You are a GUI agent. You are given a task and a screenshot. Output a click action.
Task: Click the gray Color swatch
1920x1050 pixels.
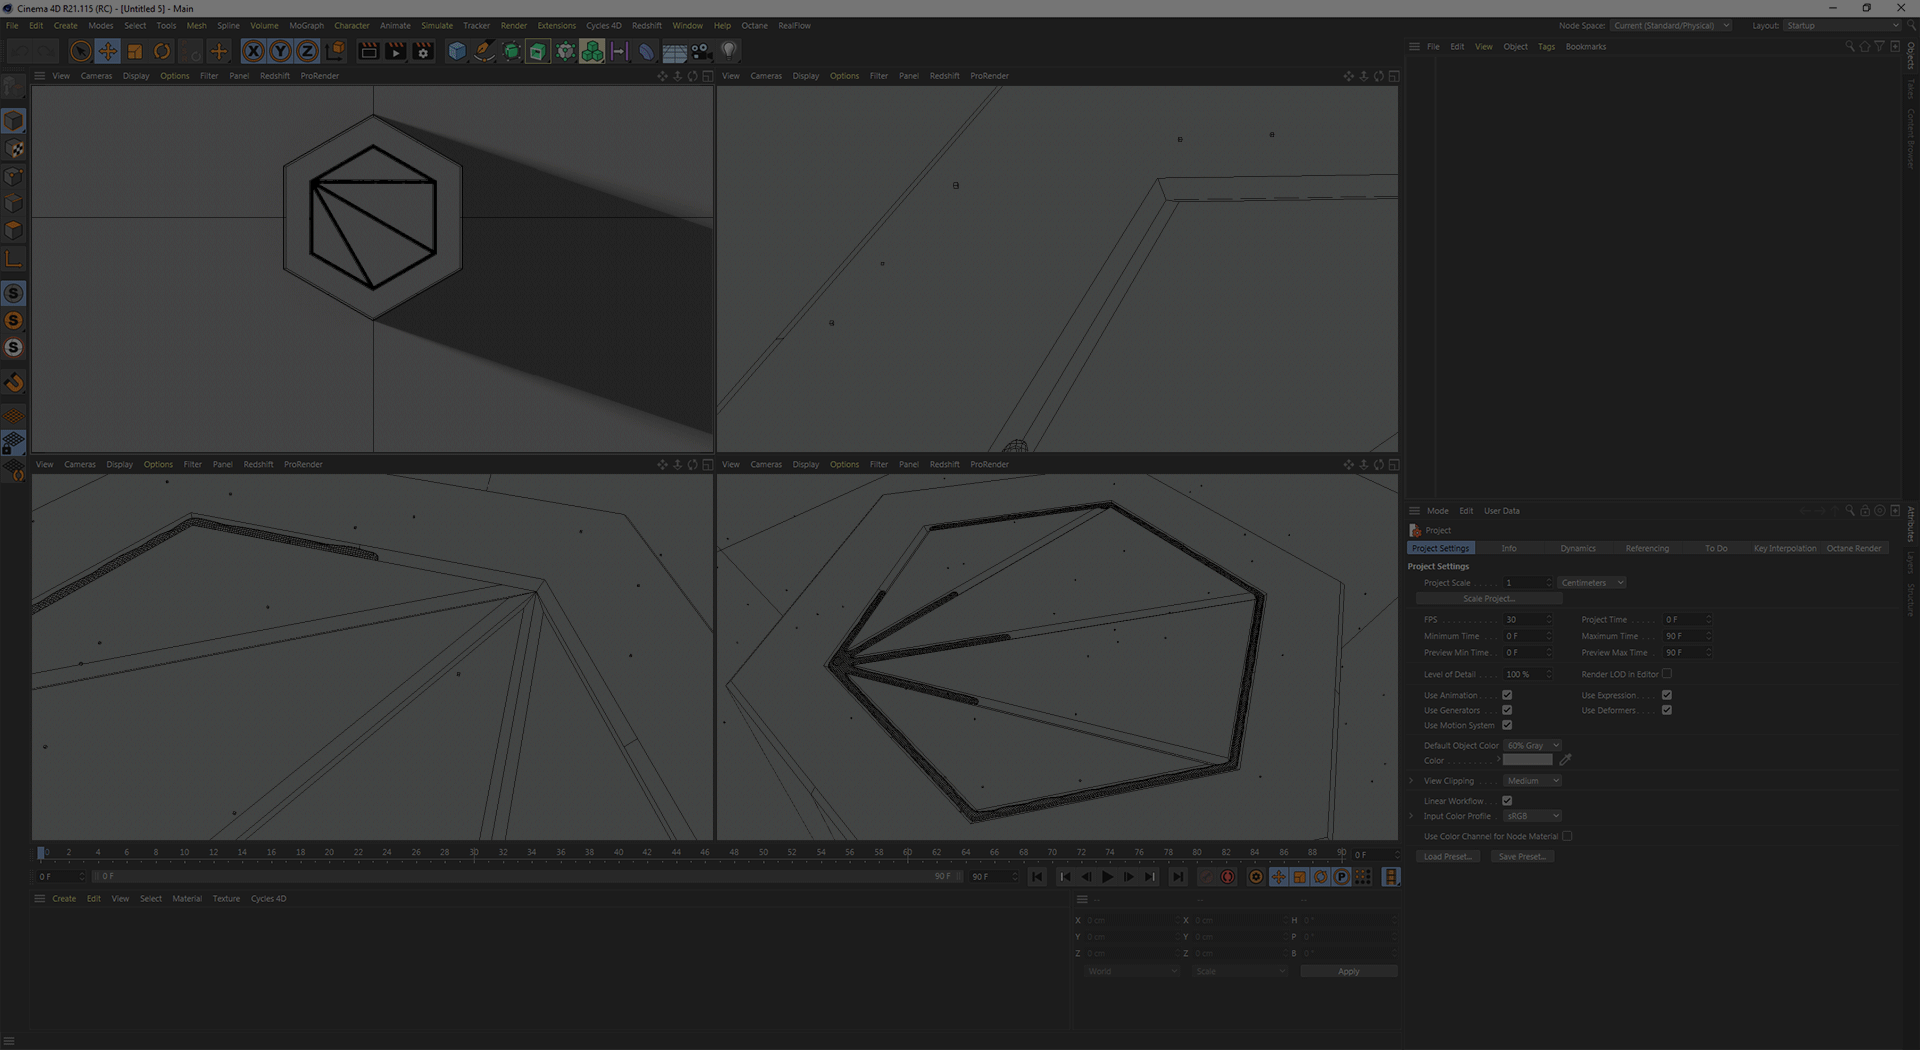point(1527,761)
